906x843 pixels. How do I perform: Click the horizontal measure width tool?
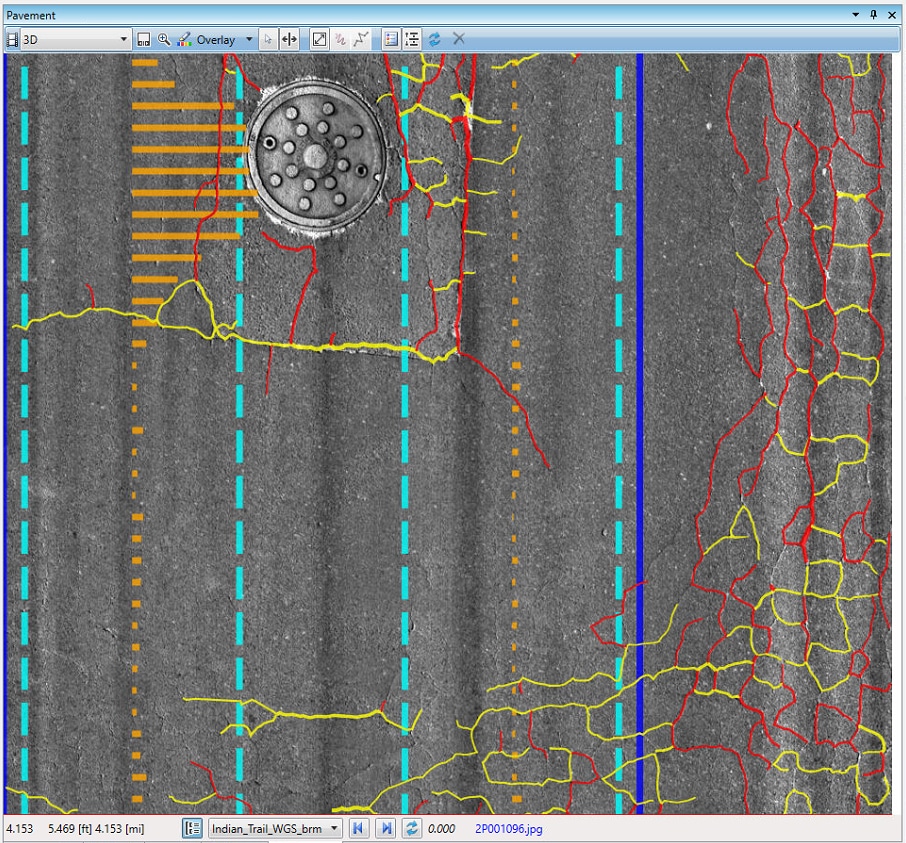[289, 40]
